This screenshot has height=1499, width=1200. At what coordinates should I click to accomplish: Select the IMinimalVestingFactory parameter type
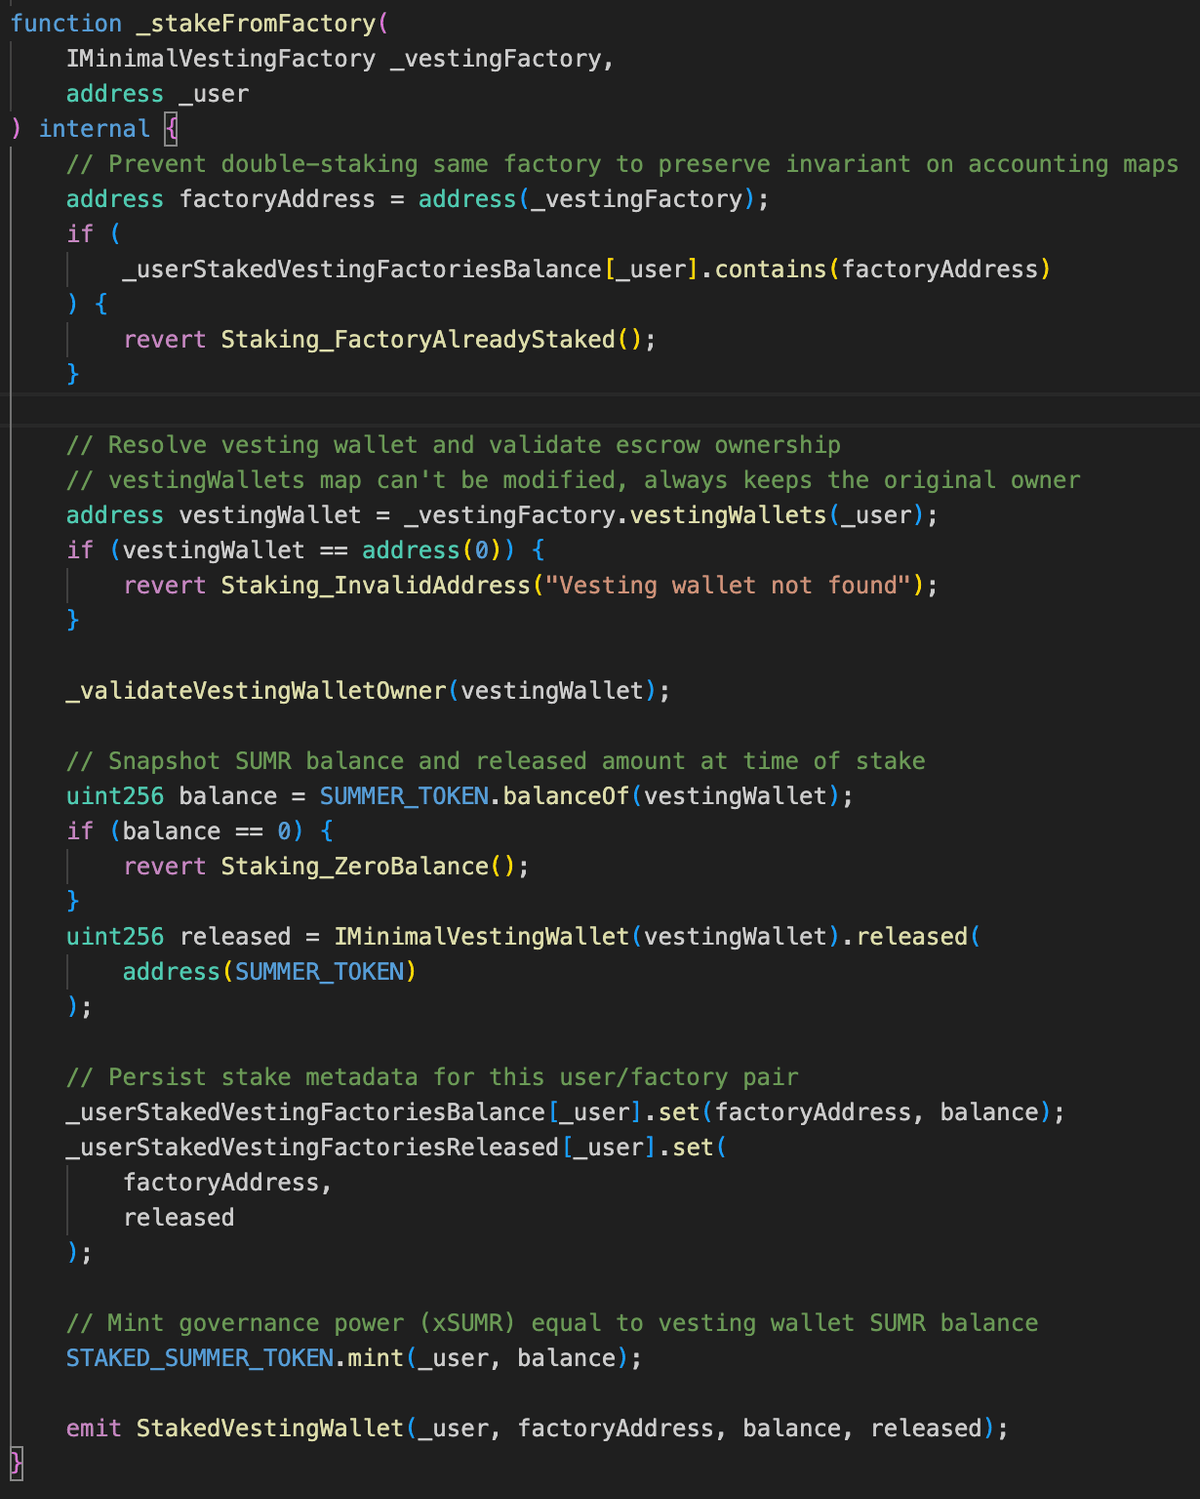tap(221, 59)
